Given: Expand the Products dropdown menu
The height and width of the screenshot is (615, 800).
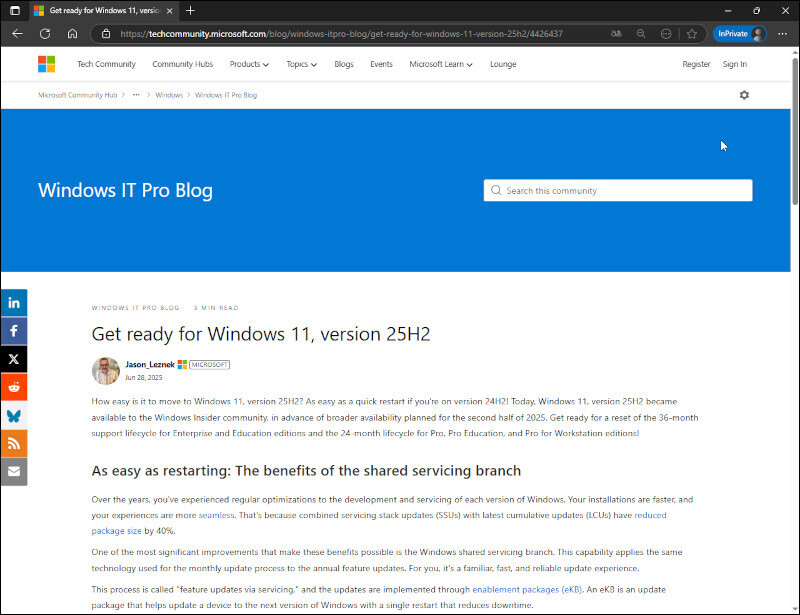Looking at the screenshot, I should tap(249, 64).
